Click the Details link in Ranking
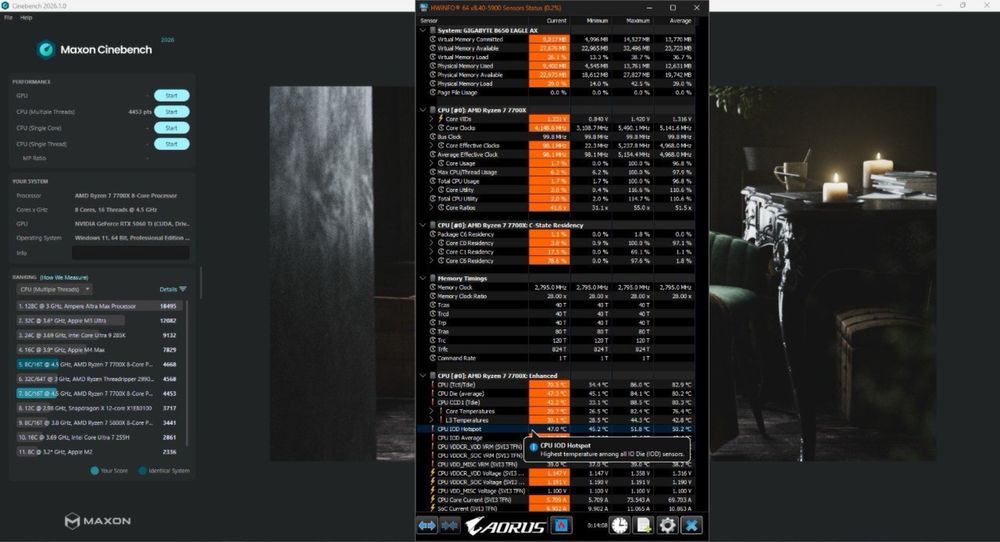The image size is (1000, 542). [x=168, y=289]
